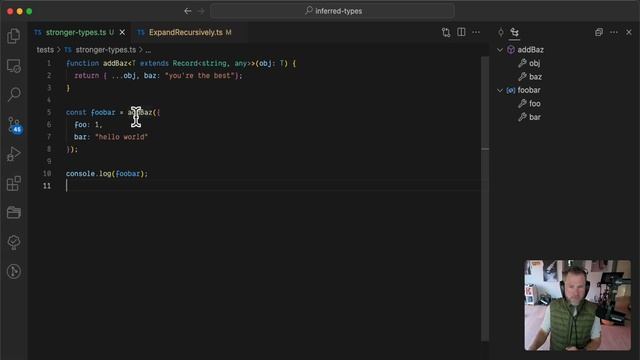Image resolution: width=640 pixels, height=360 pixels.
Task: Click line number 5 in the gutter
Action: click(x=49, y=112)
